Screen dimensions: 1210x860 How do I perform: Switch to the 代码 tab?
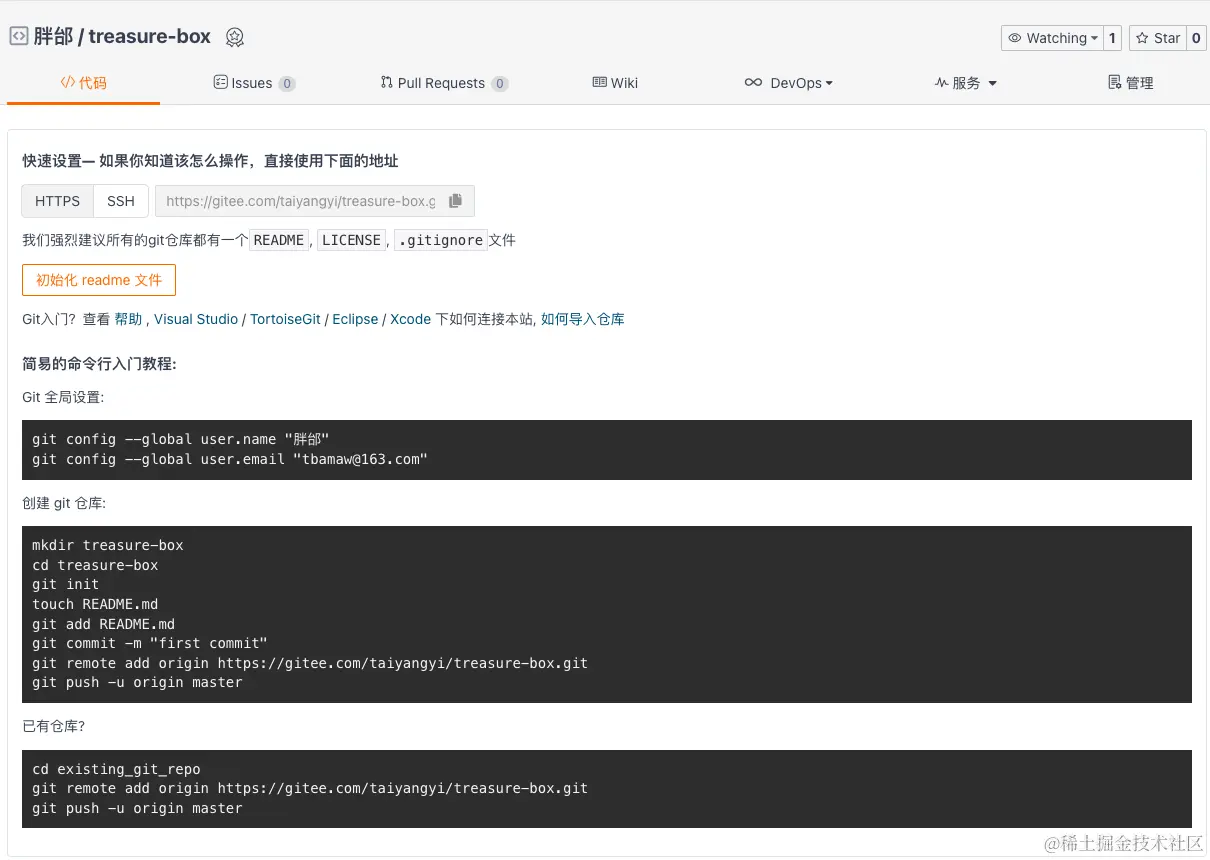(x=84, y=83)
